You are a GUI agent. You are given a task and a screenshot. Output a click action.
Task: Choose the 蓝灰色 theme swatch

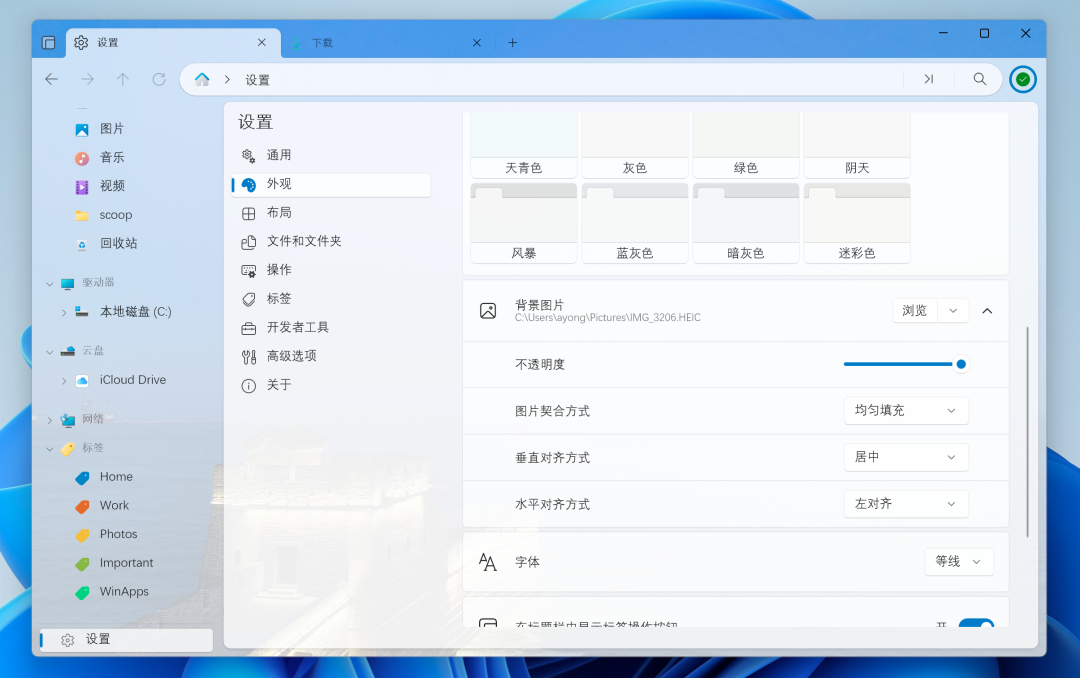(x=634, y=223)
